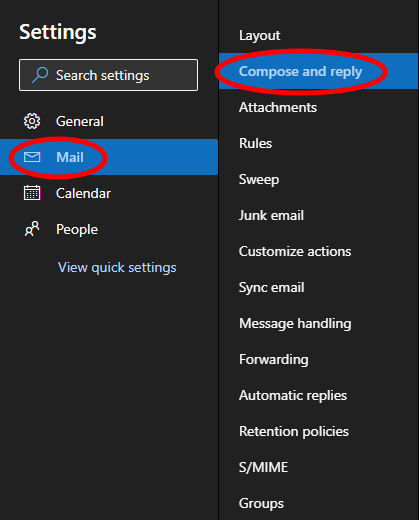Image resolution: width=419 pixels, height=520 pixels.
Task: Open the Attachments settings
Action: coord(318,107)
